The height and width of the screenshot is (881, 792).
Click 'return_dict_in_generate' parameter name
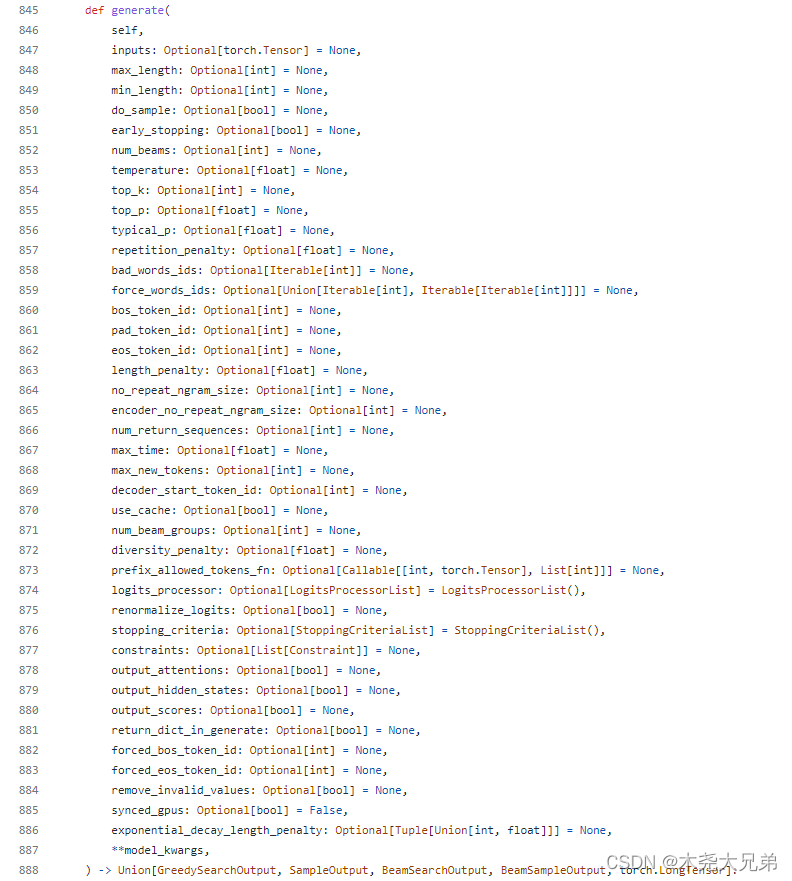186,730
